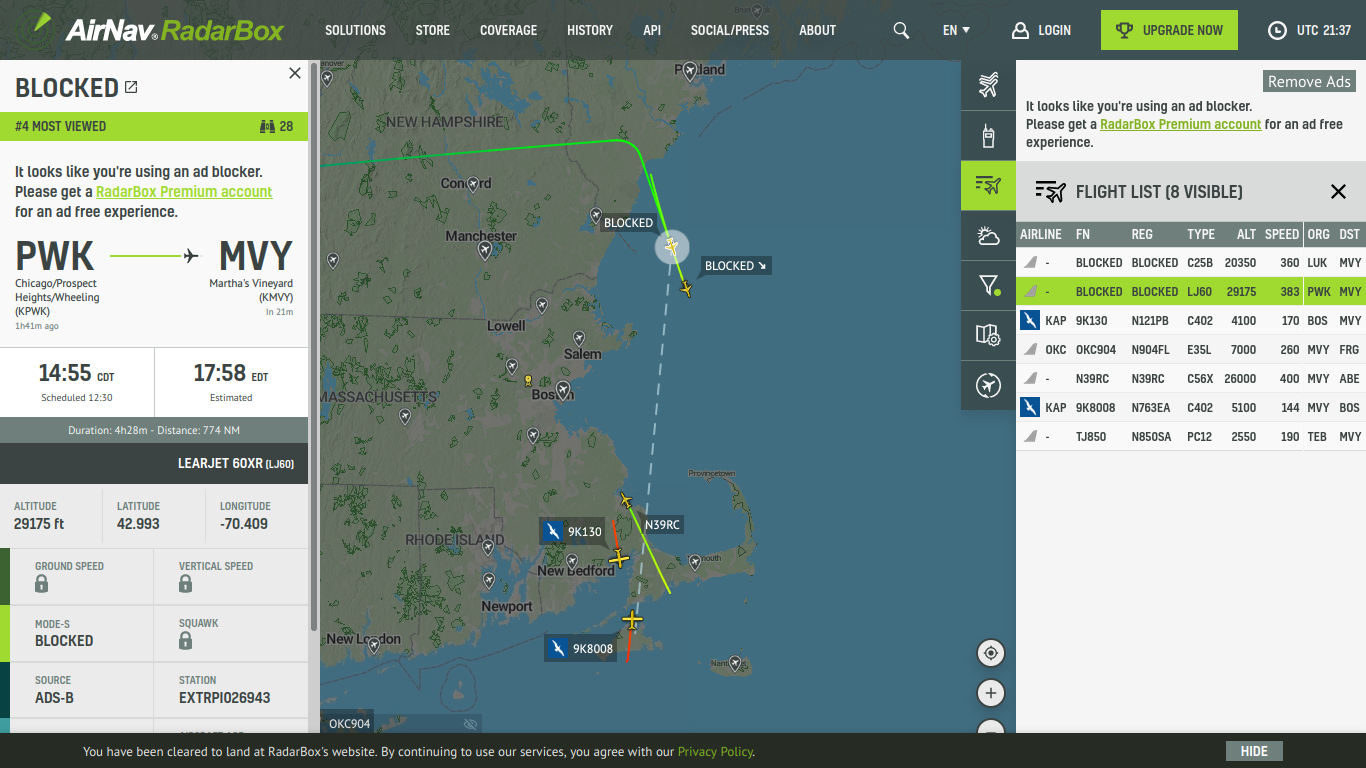The height and width of the screenshot is (768, 1366).
Task: Sort flight list by ALT column header
Action: click(1246, 234)
